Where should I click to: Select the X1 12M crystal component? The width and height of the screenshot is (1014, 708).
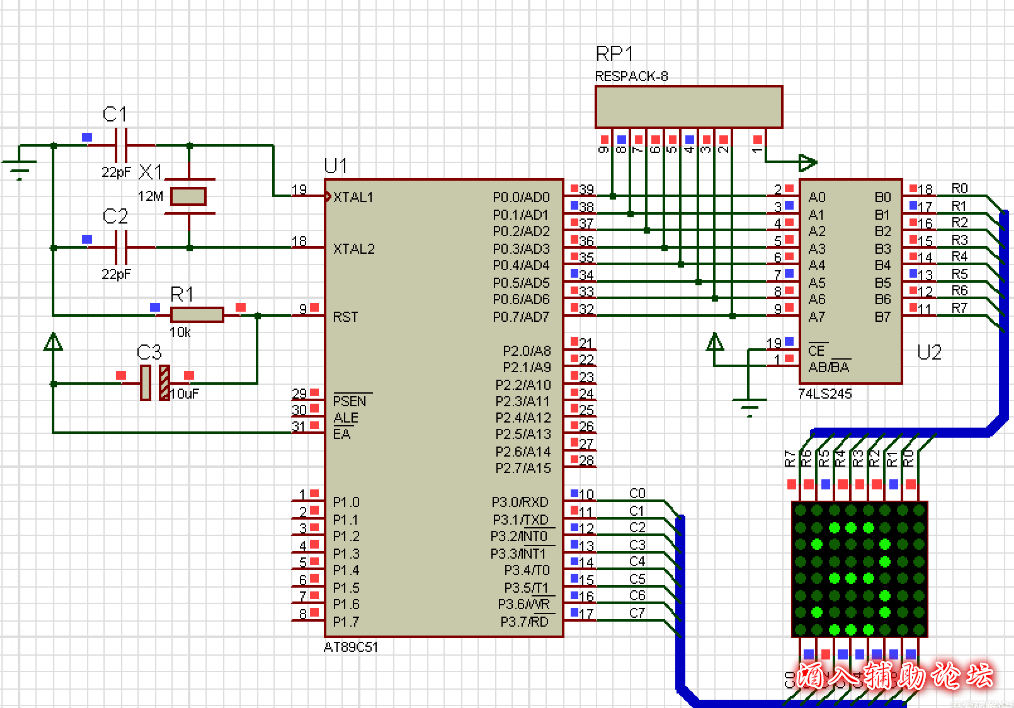point(189,196)
